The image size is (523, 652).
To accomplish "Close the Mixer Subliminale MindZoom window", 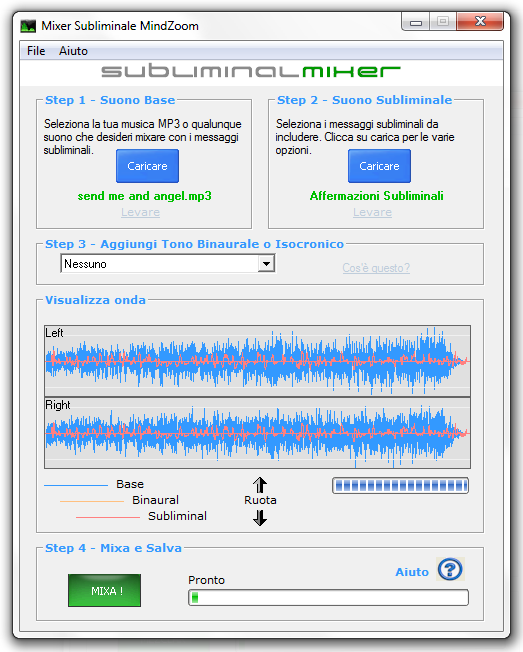I will (480, 21).
